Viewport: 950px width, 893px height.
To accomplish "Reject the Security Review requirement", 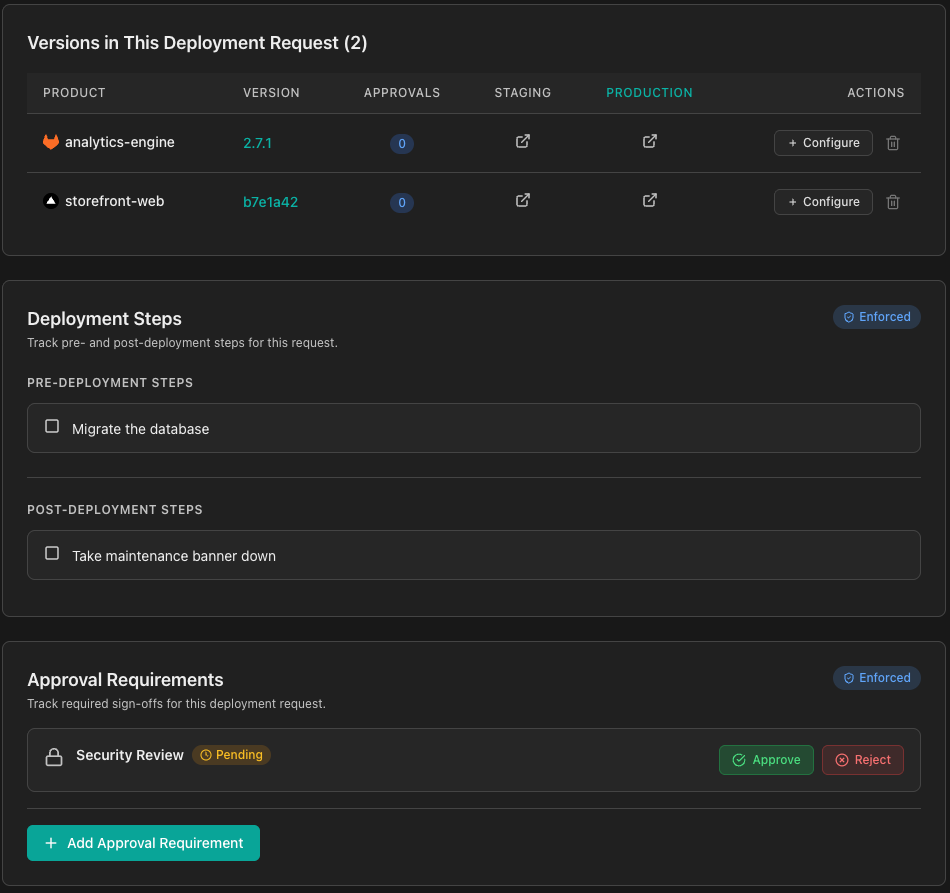I will 862,760.
